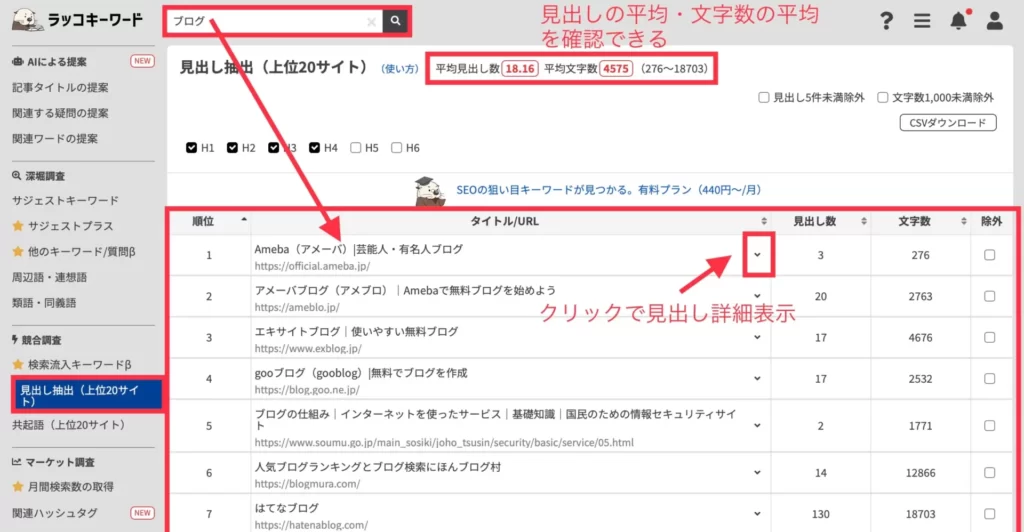Click star icon beside 他のキーワード/質問β

pos(18,251)
